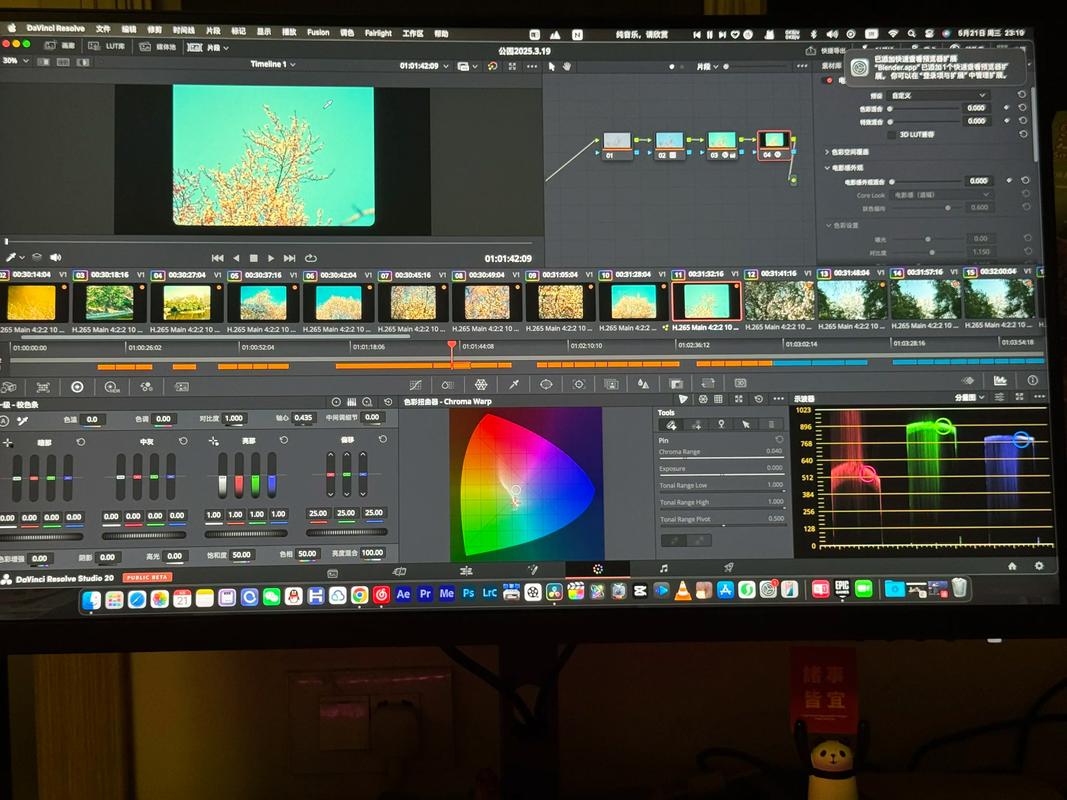
Task: Click the Quick Export button
Action: (825, 51)
